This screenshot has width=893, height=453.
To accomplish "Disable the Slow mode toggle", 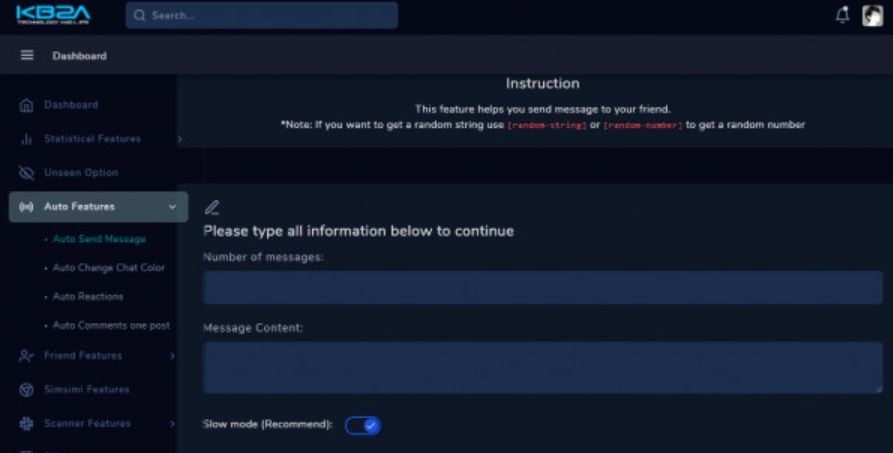I will (x=363, y=425).
